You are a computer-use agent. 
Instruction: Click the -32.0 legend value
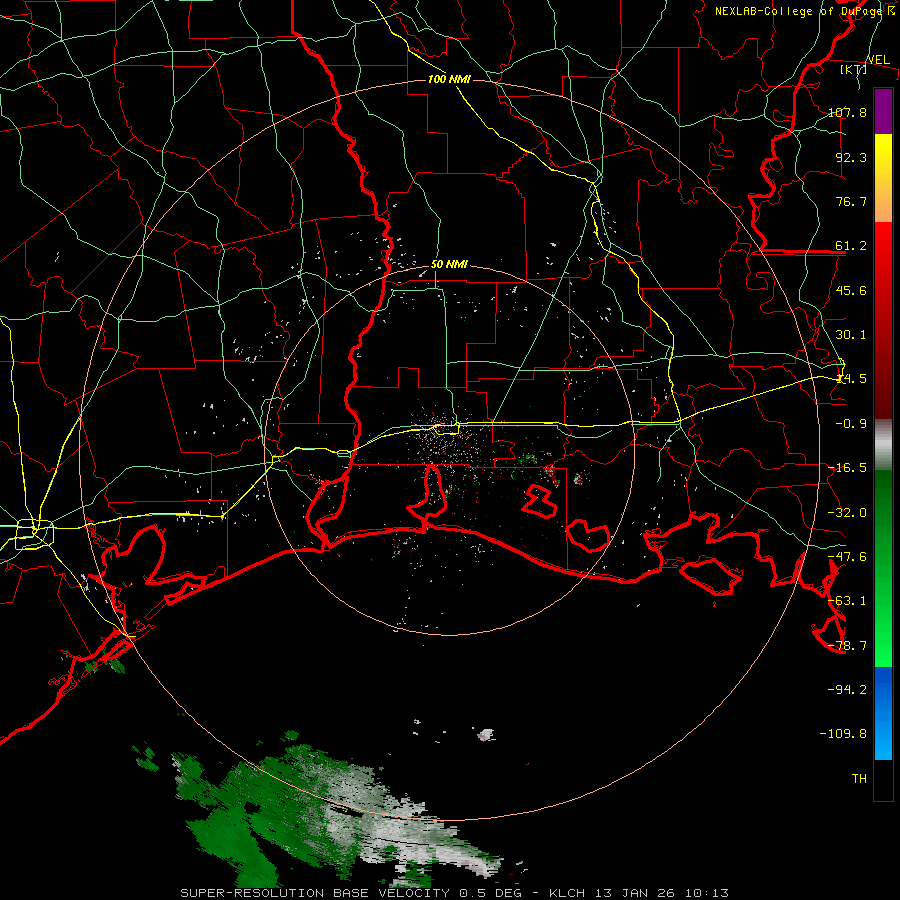(x=847, y=513)
